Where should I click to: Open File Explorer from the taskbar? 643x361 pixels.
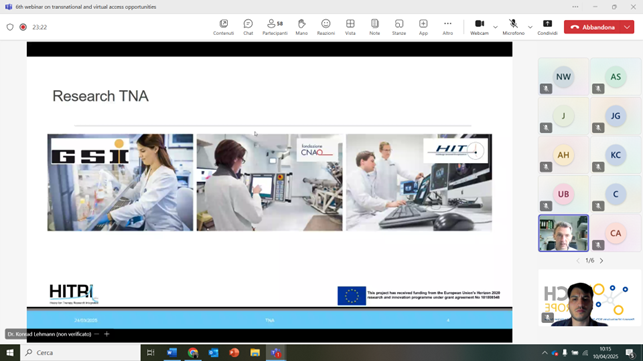(x=255, y=352)
